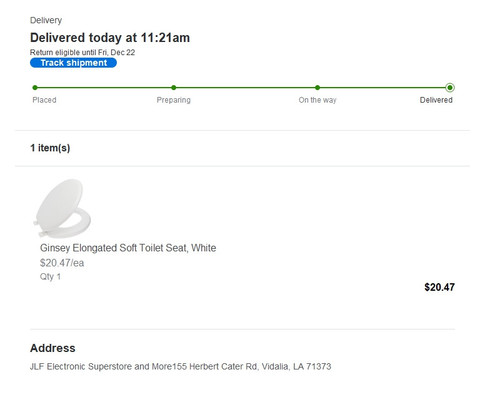The image size is (500, 414).
Task: Click the 1 item(s) heading
Action: [x=50, y=148]
